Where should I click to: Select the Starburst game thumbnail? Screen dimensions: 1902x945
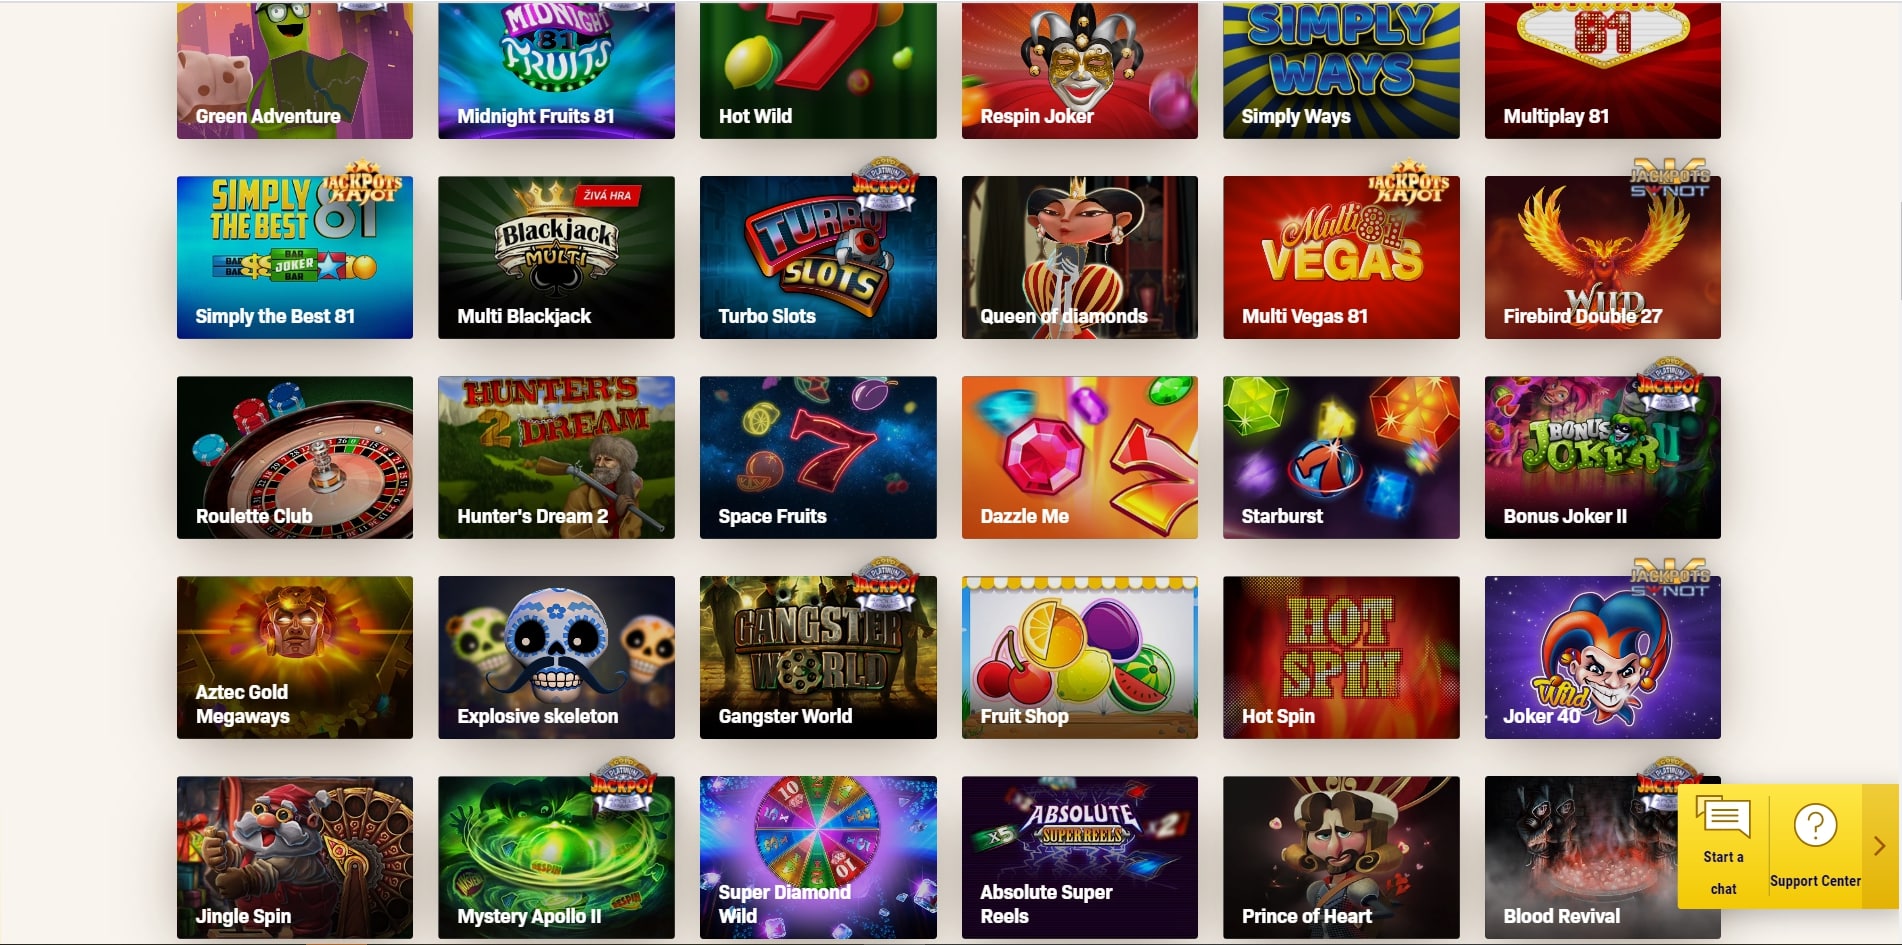tap(1341, 457)
